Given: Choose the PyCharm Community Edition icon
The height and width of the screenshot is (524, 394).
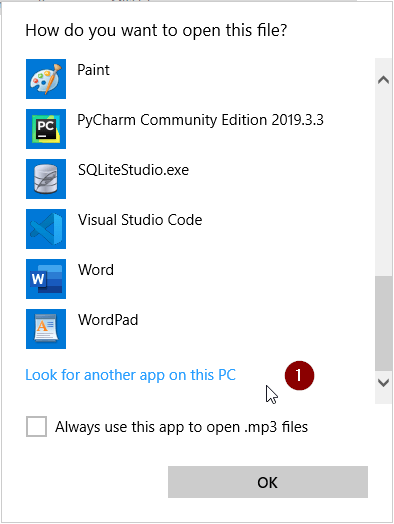Looking at the screenshot, I should click(46, 129).
